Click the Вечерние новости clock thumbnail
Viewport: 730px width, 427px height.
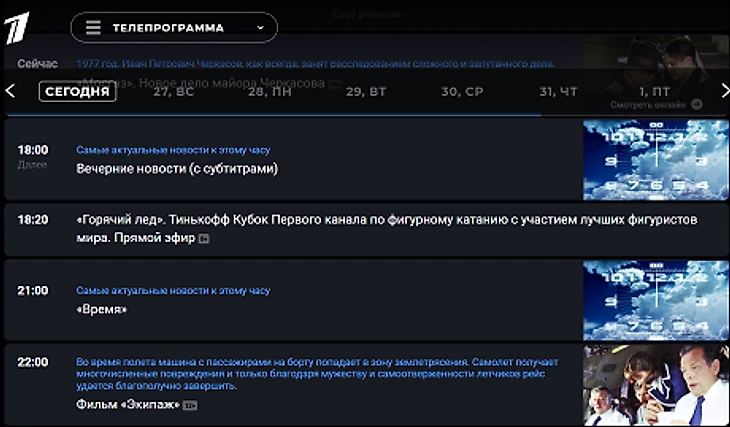tap(655, 160)
